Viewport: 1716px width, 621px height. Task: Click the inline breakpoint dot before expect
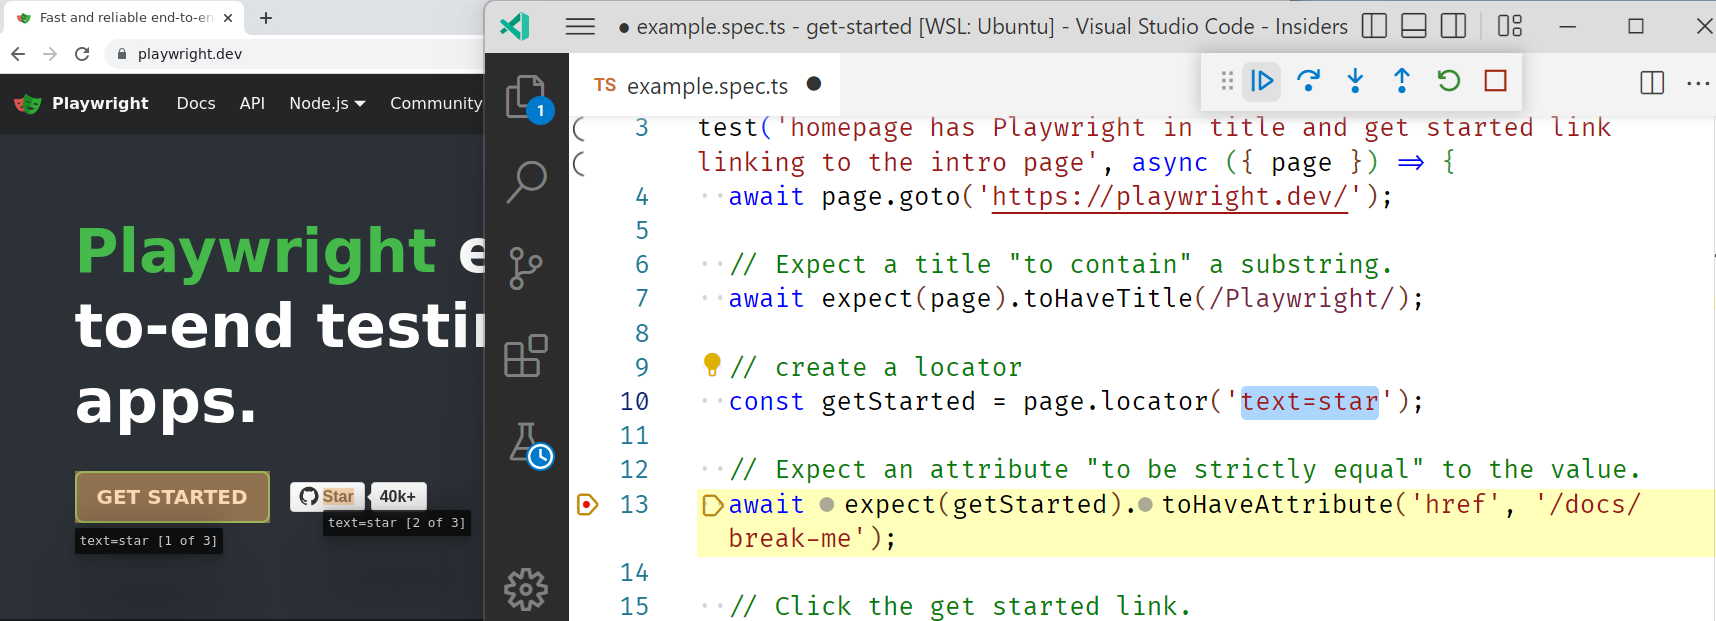[x=827, y=505]
